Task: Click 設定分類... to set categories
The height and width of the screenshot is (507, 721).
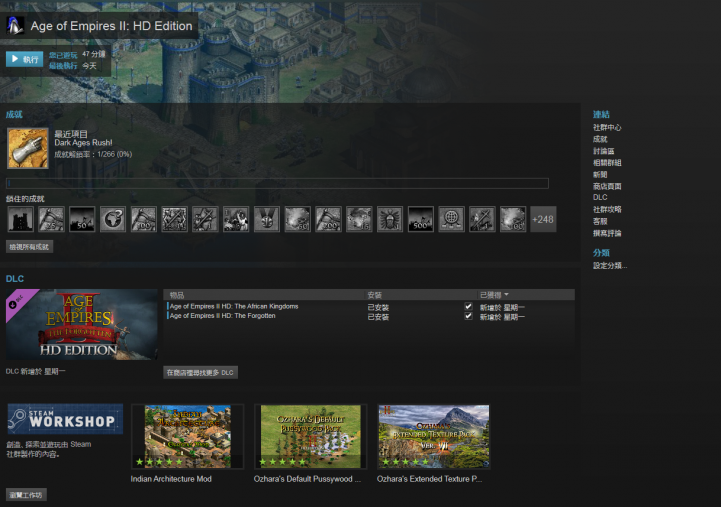Action: pos(610,266)
